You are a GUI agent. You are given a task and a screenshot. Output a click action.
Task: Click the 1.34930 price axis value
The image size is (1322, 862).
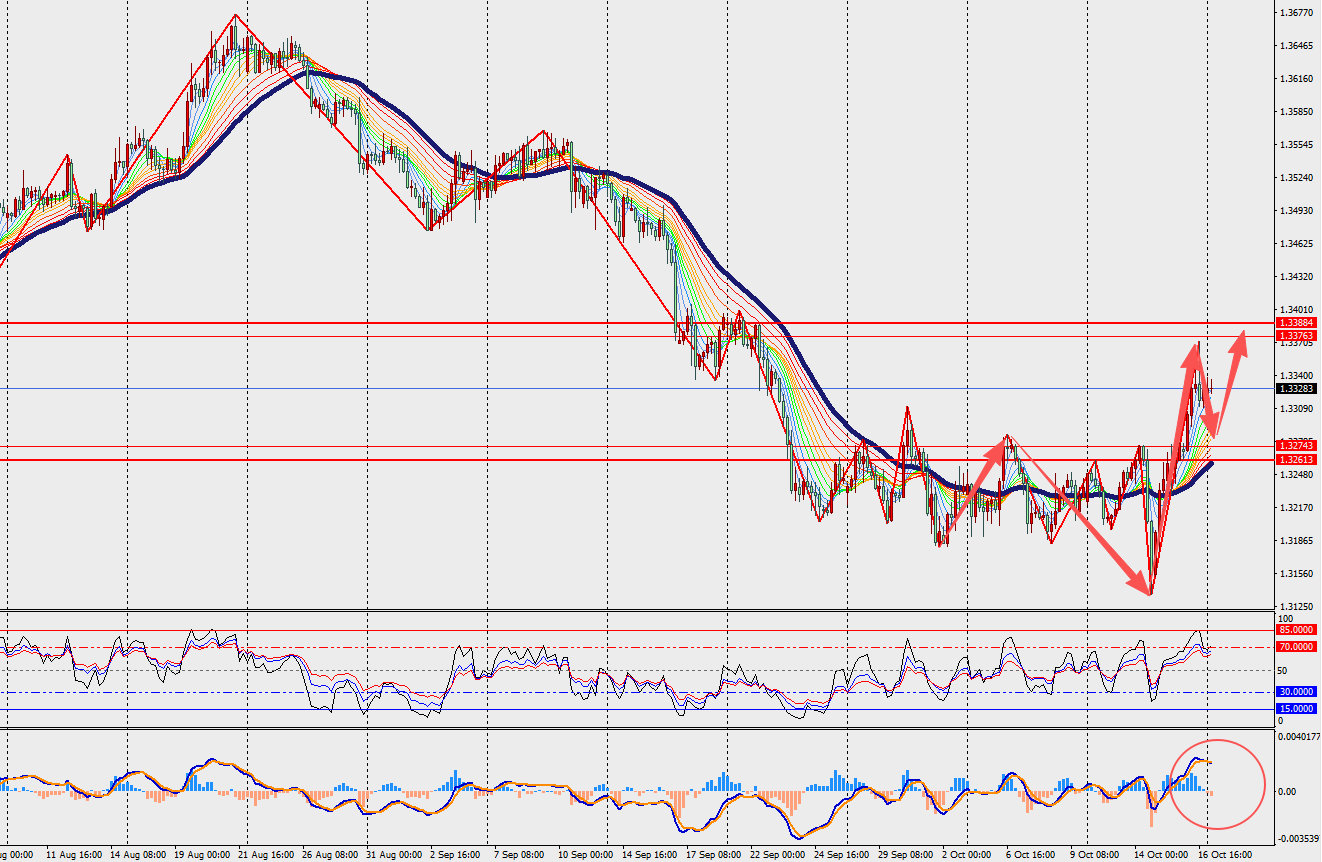click(1297, 211)
